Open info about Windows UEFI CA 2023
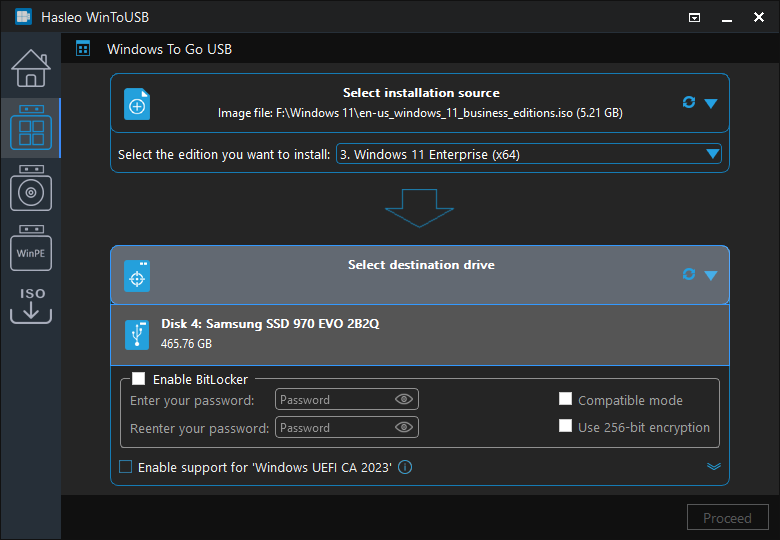 click(405, 467)
